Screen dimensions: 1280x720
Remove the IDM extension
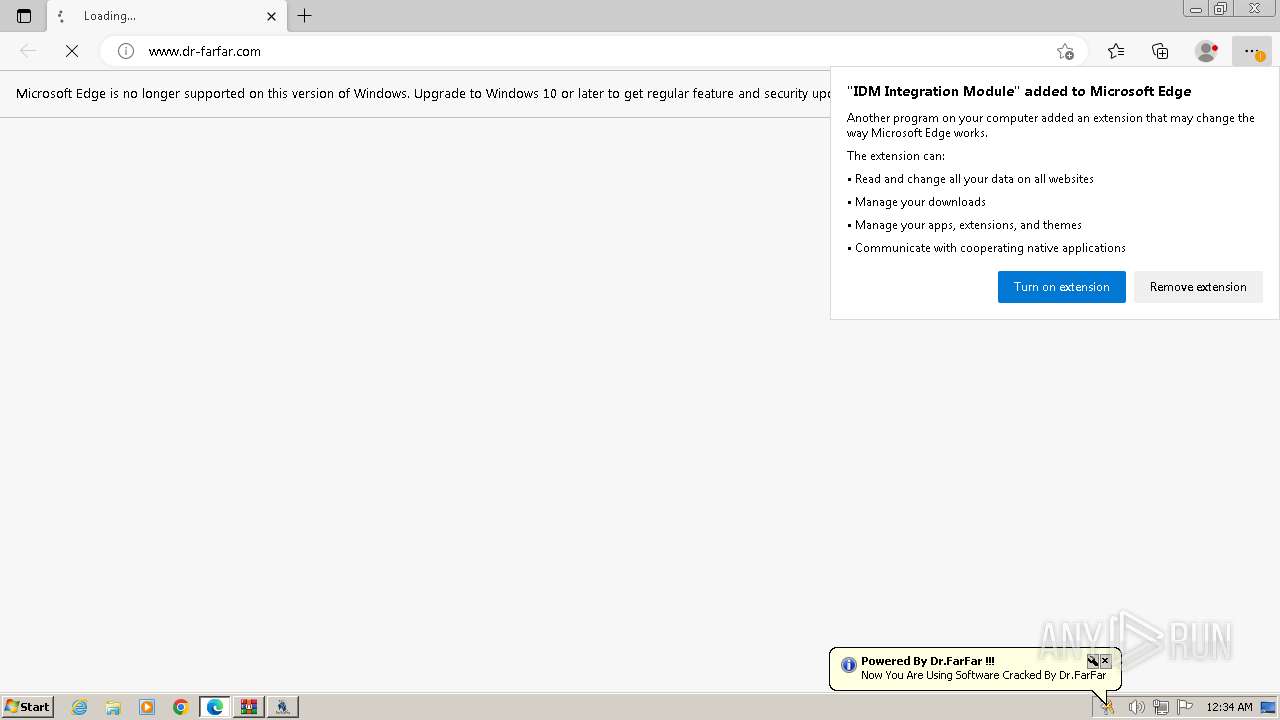(x=1198, y=287)
